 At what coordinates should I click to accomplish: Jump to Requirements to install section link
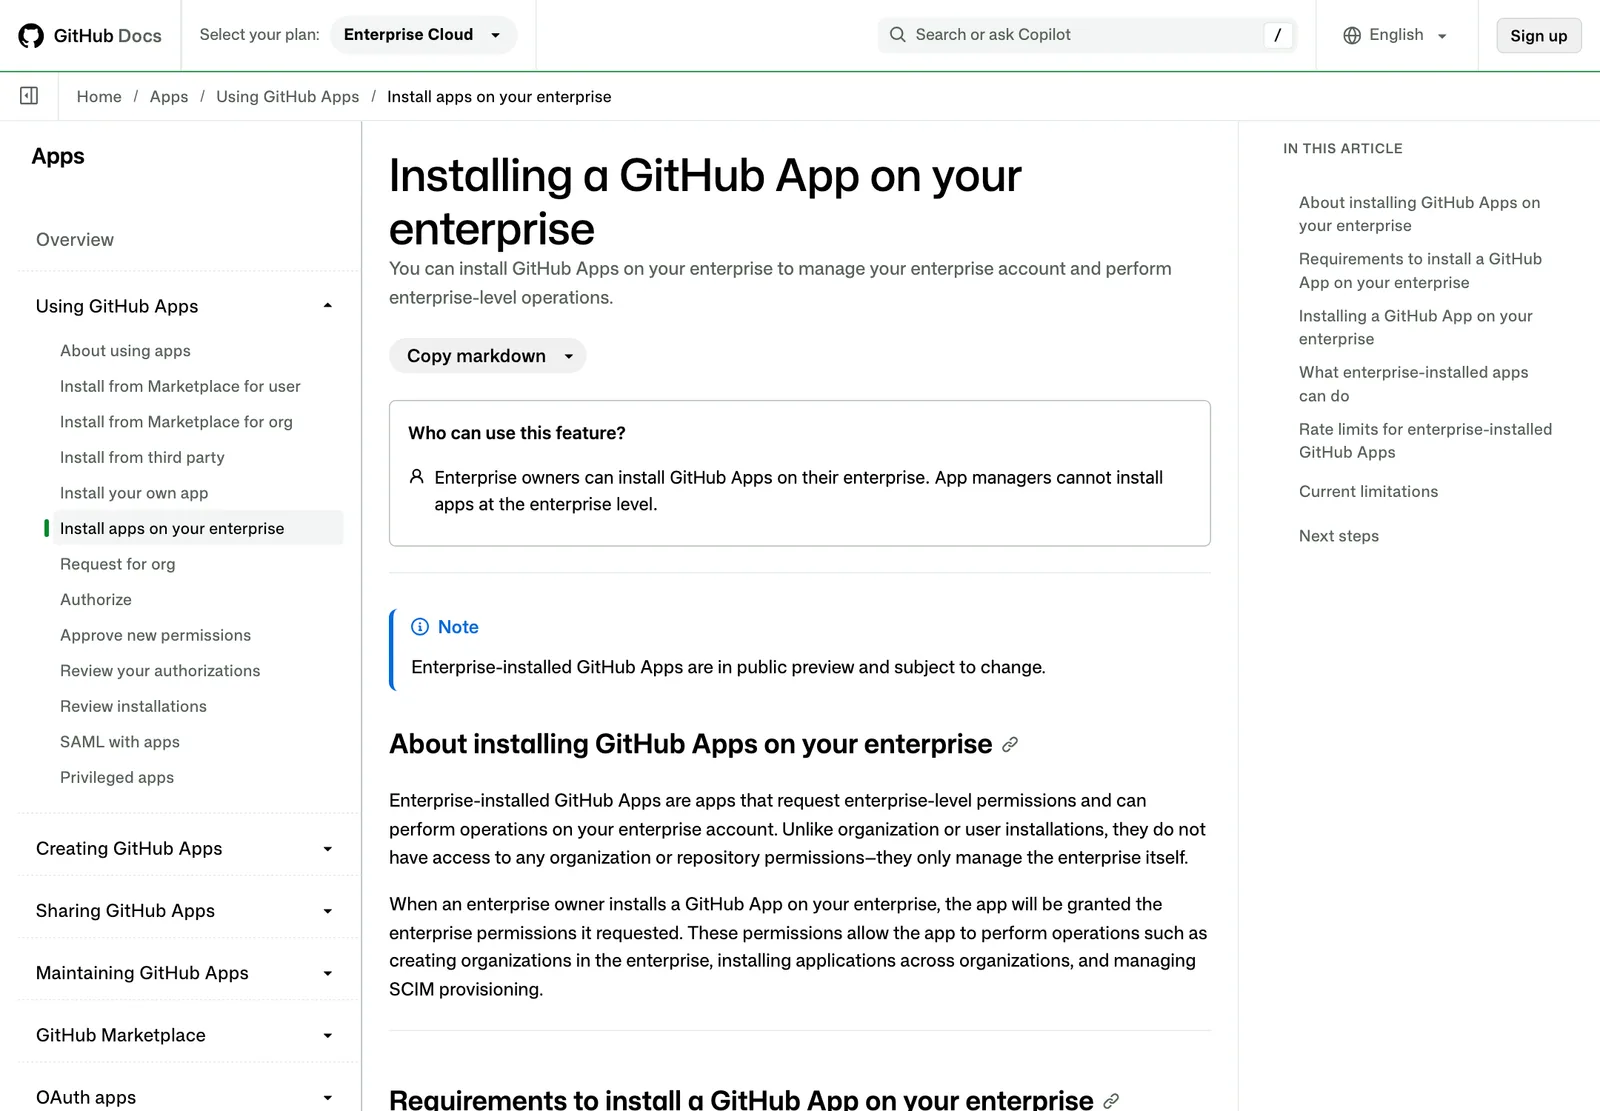[1420, 271]
